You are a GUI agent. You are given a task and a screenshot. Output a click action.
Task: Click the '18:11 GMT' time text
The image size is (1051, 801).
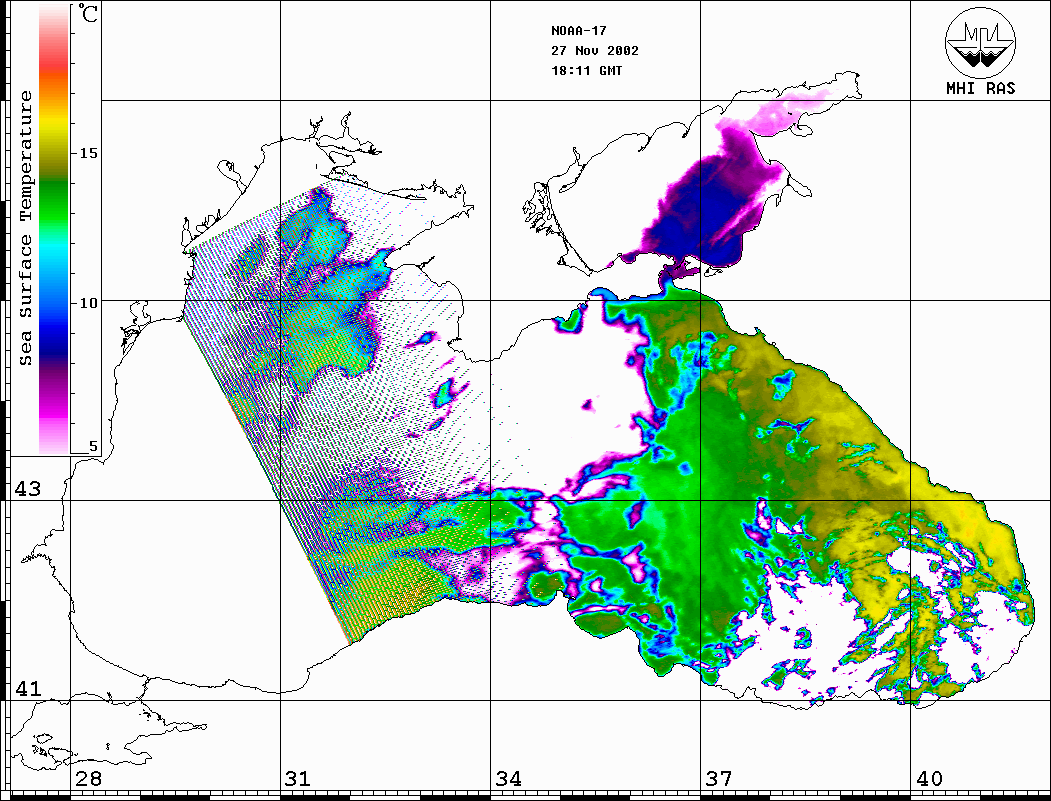[586, 70]
